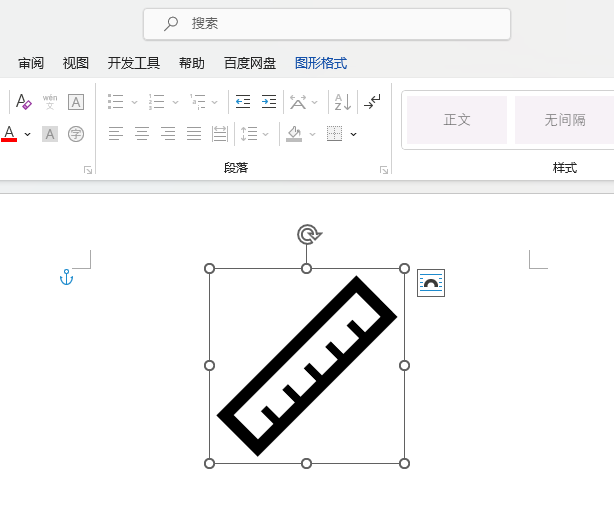This screenshot has height=526, width=614.
Task: Expand Asian layout dropdown arrow
Action: (314, 102)
